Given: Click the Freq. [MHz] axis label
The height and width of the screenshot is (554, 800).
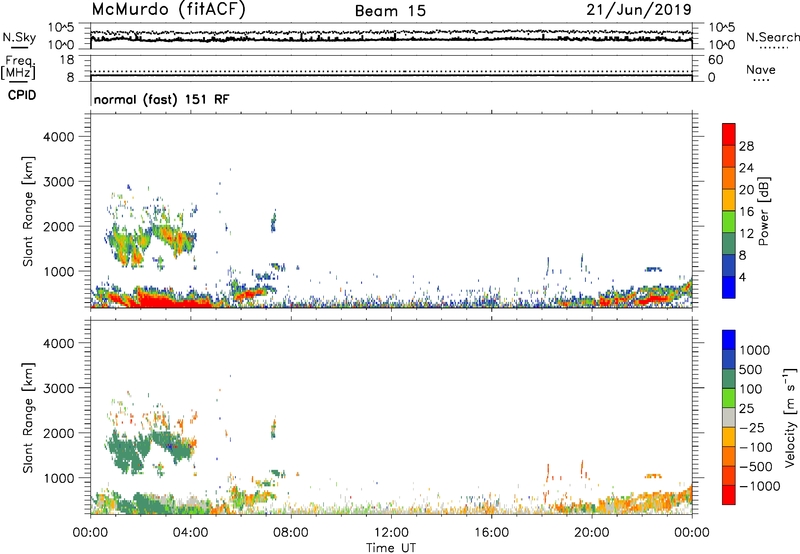Looking at the screenshot, I should tap(18, 67).
